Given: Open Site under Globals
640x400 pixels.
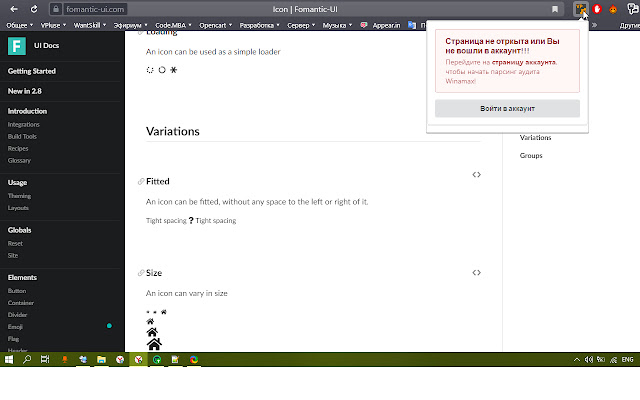Looking at the screenshot, I should click(x=13, y=256).
